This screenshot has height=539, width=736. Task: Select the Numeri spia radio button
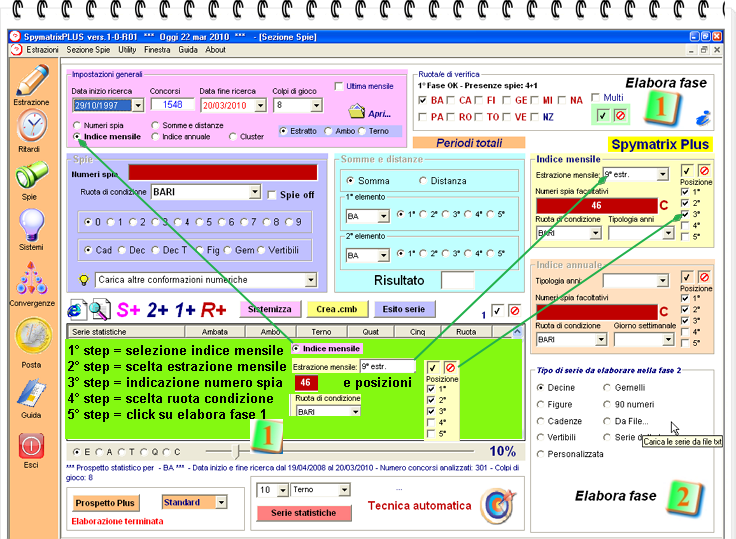coord(77,126)
